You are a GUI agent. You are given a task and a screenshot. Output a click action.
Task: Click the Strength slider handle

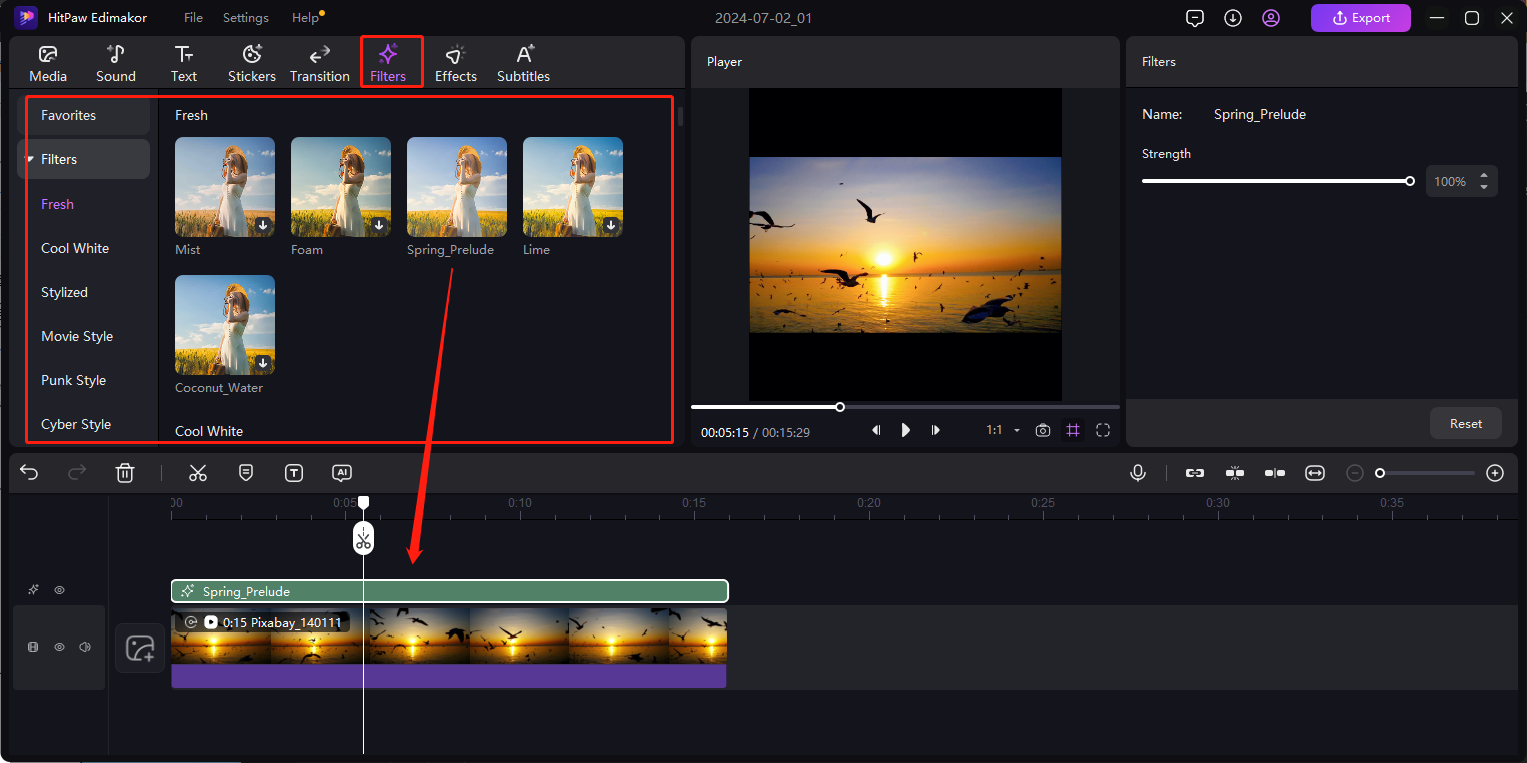1410,181
